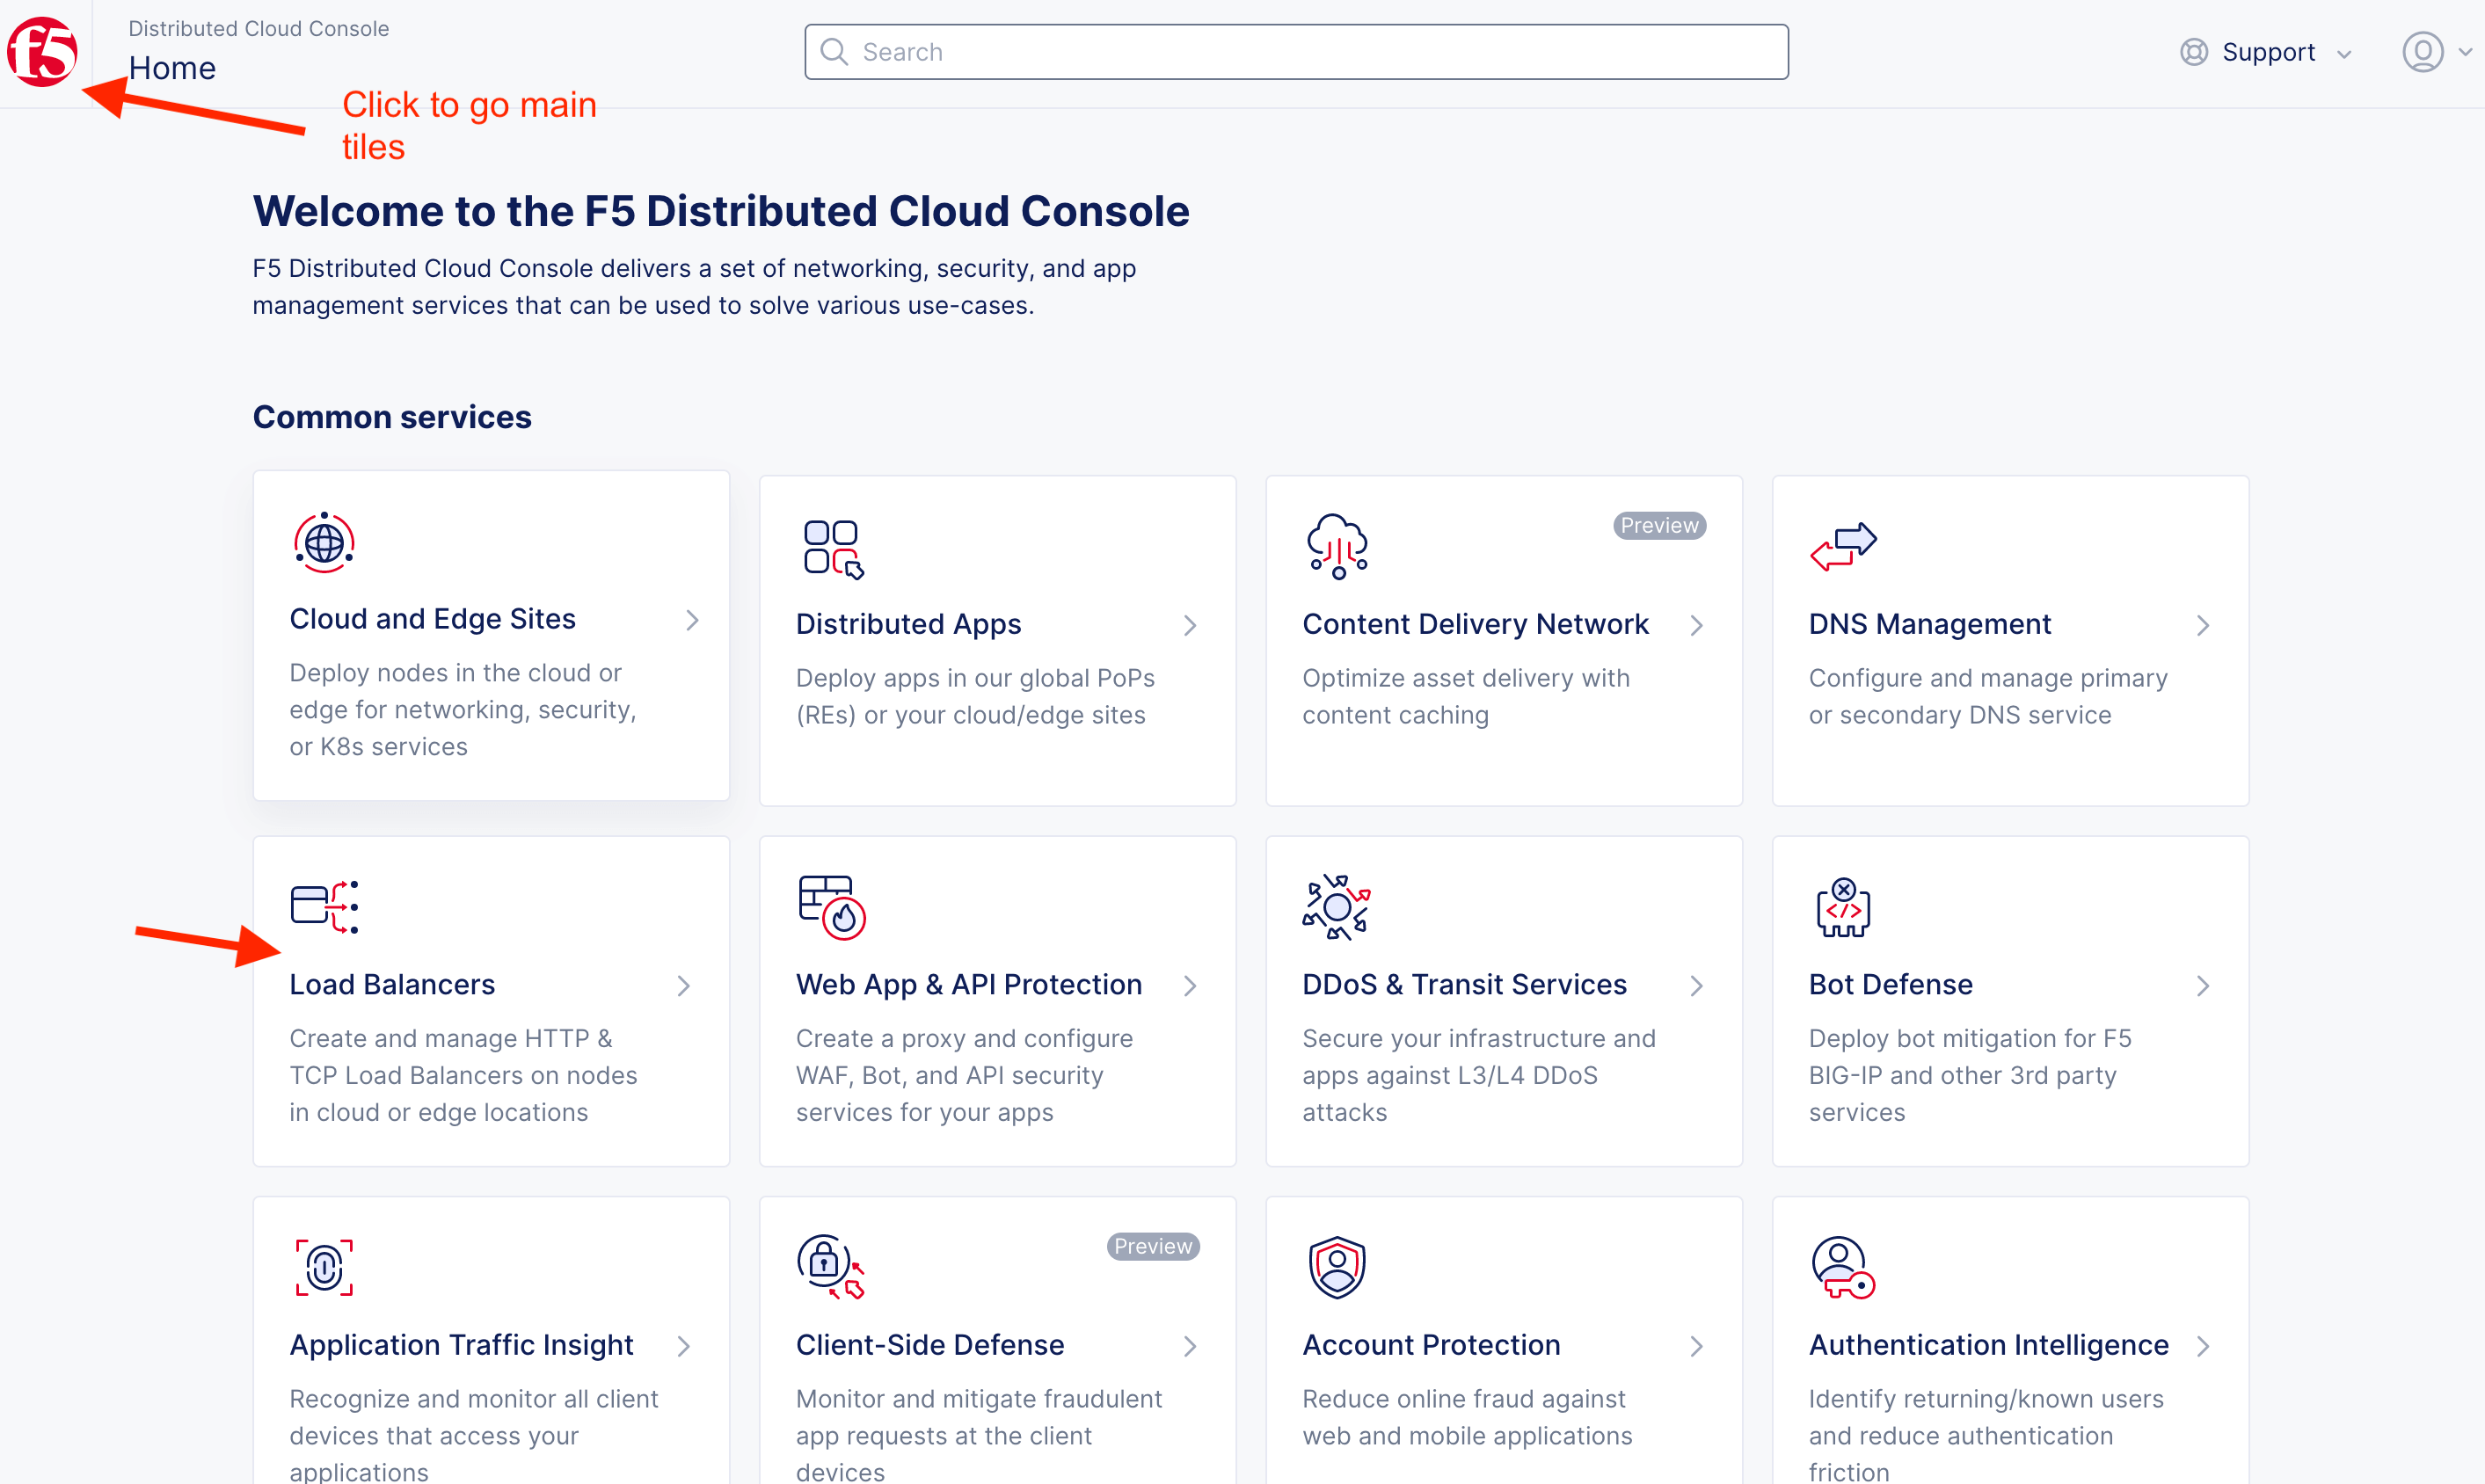The height and width of the screenshot is (1484, 2485).
Task: Click the Home breadcrumb label
Action: point(172,68)
